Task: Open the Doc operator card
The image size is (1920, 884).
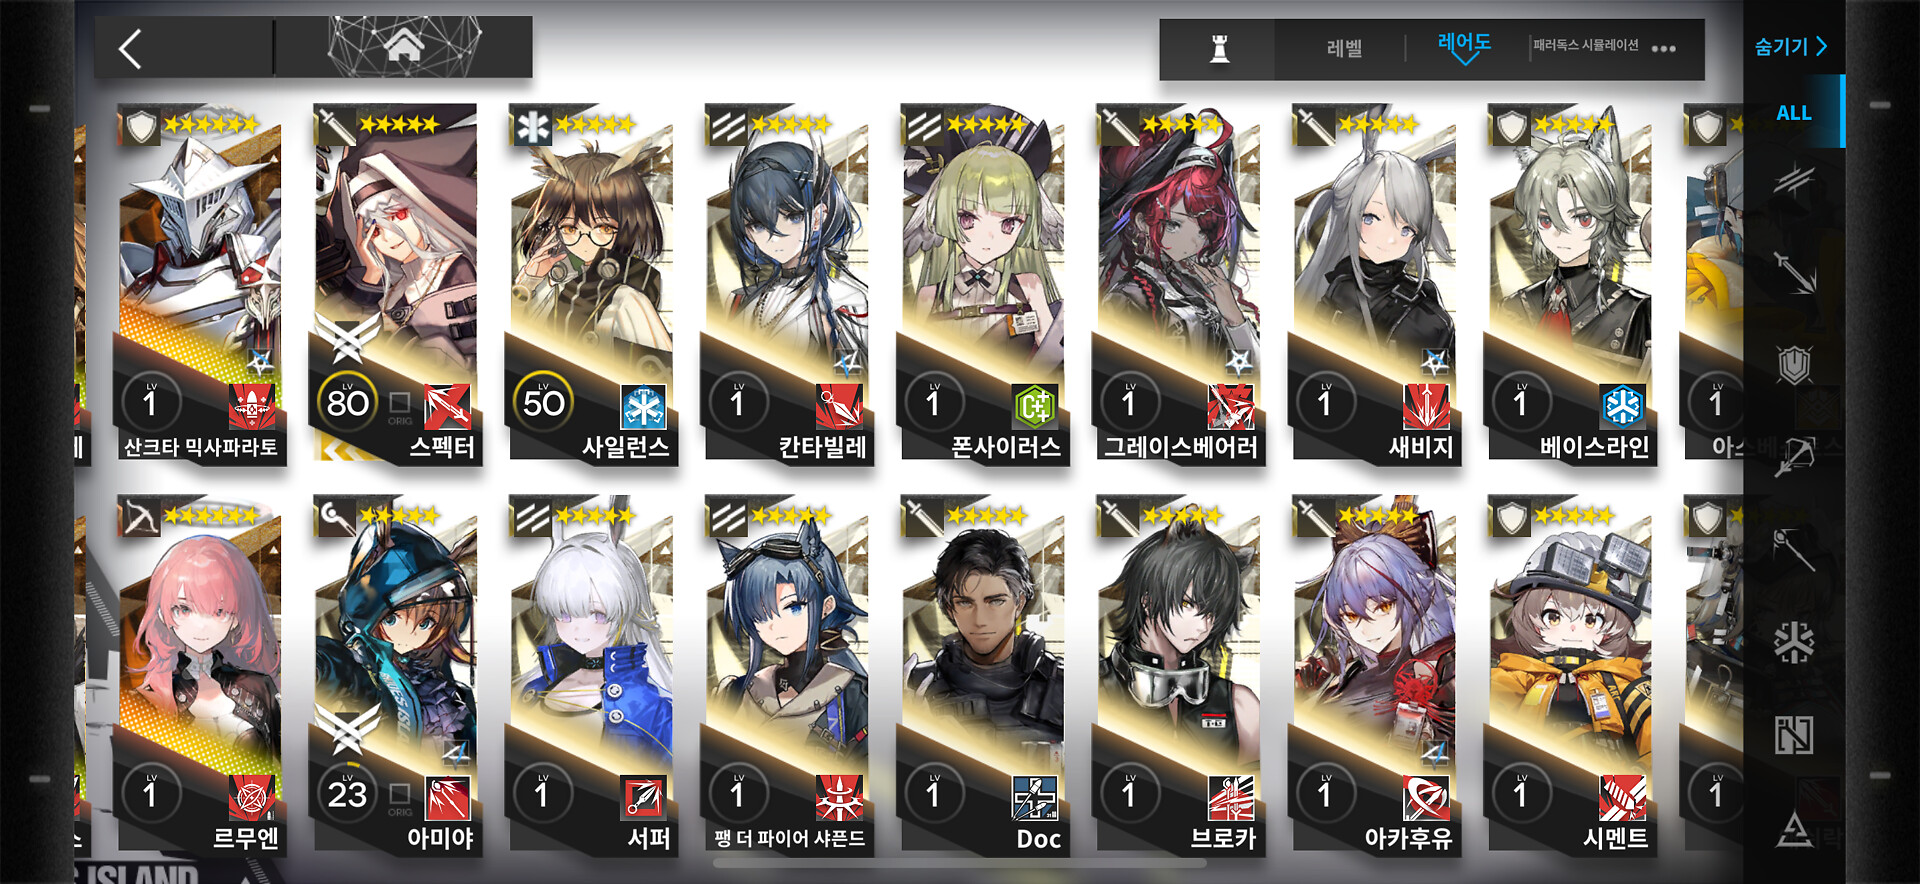Action: pyautogui.click(x=984, y=675)
